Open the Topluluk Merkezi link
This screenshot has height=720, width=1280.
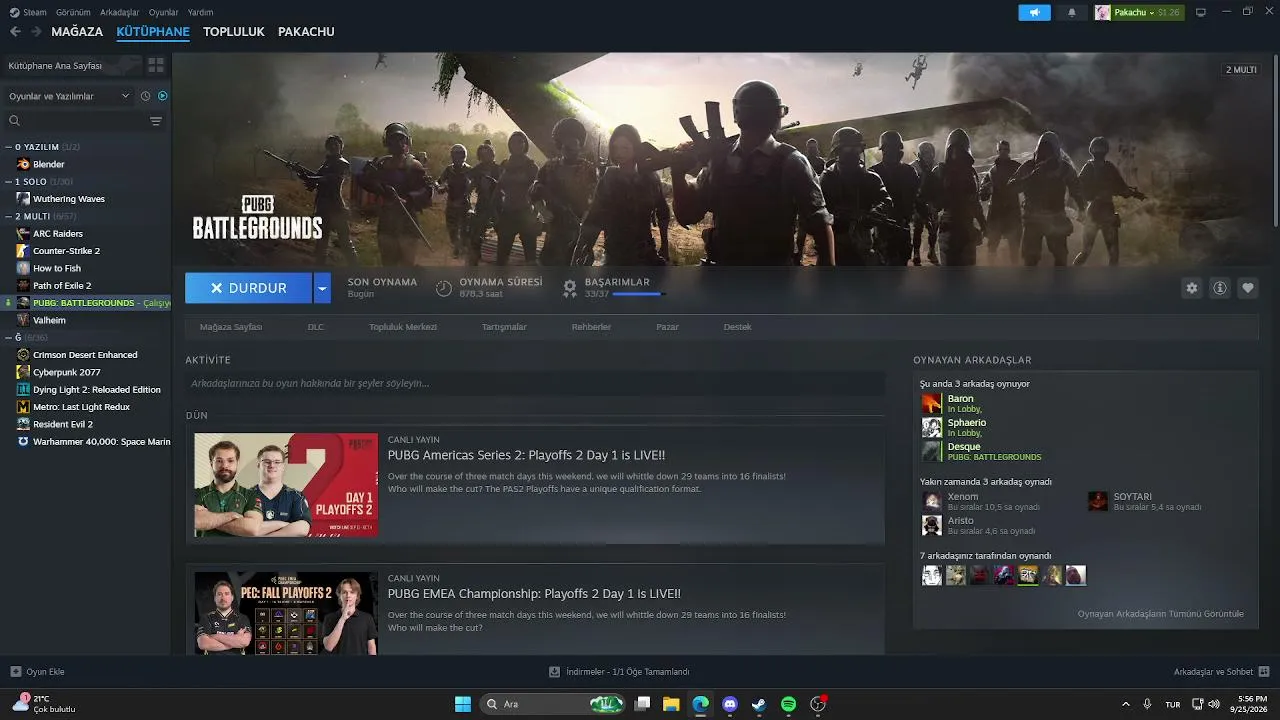pyautogui.click(x=403, y=327)
